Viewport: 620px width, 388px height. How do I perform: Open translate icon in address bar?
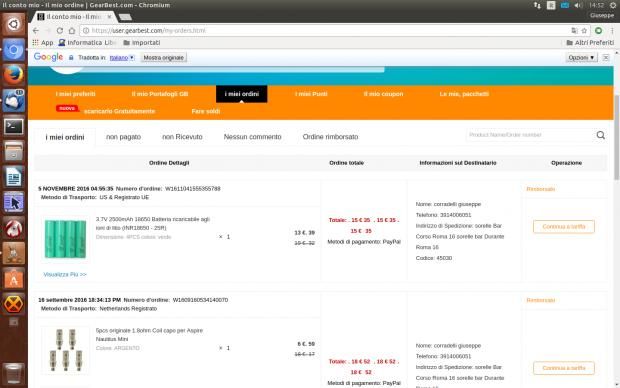click(x=574, y=30)
